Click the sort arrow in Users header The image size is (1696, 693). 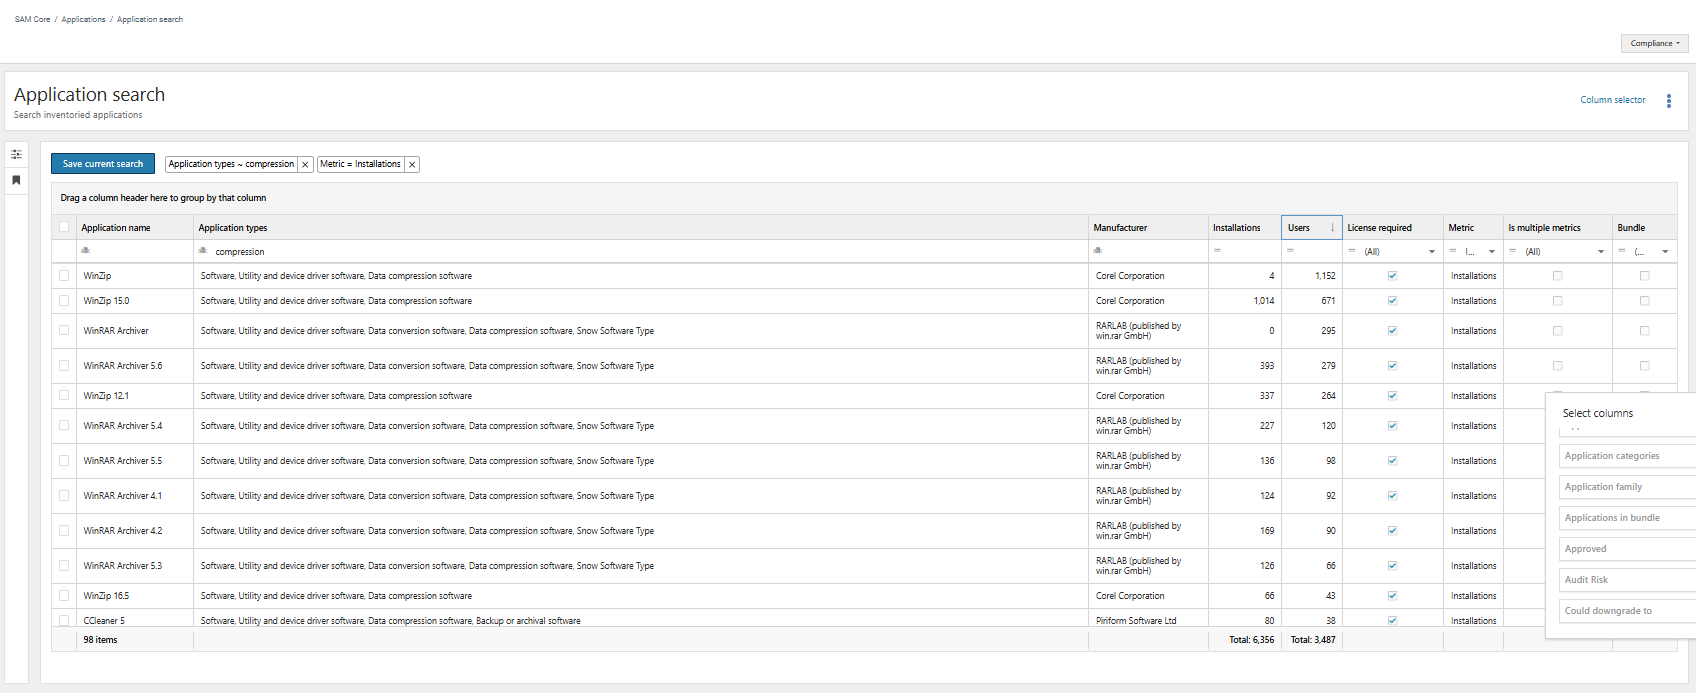1332,227
